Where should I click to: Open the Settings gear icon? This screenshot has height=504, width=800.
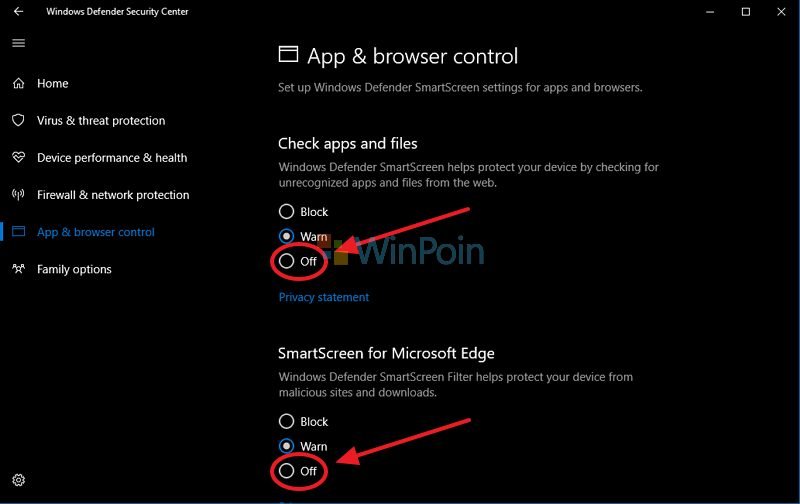coord(18,481)
